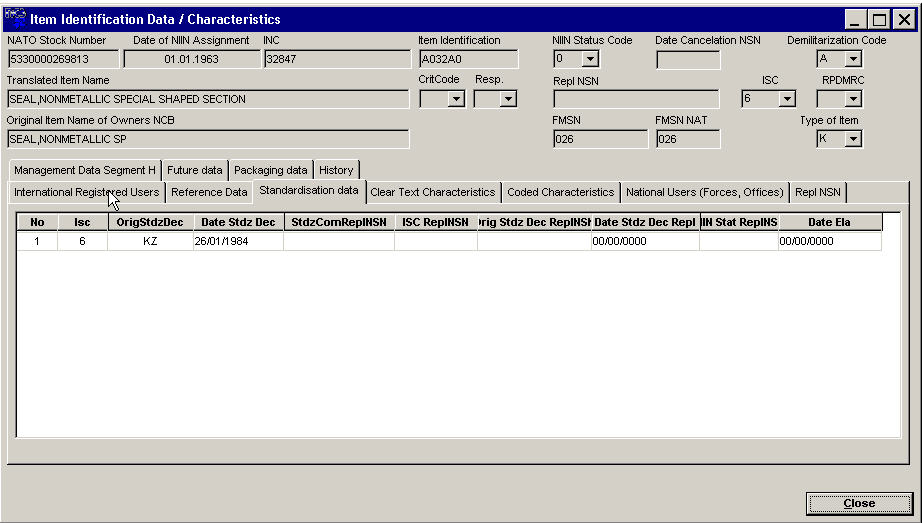The height and width of the screenshot is (523, 922).
Task: Open the Demilitarization Code dropdown
Action: pos(853,59)
